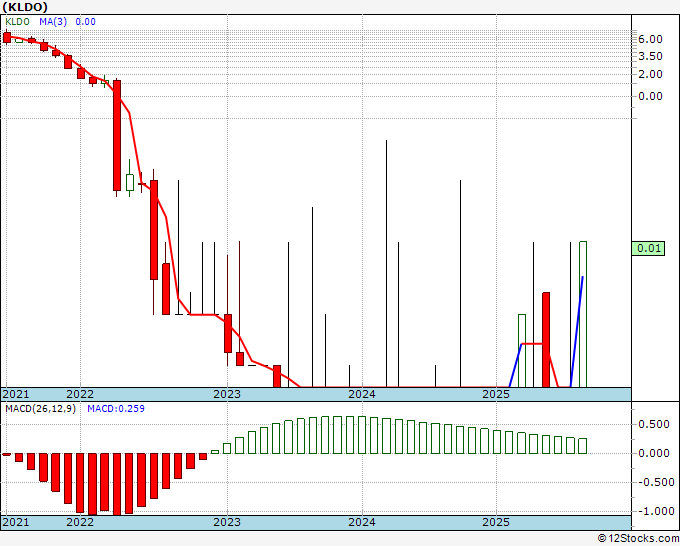
Task: Click the MACD:0.259 value label
Action: [x=116, y=409]
